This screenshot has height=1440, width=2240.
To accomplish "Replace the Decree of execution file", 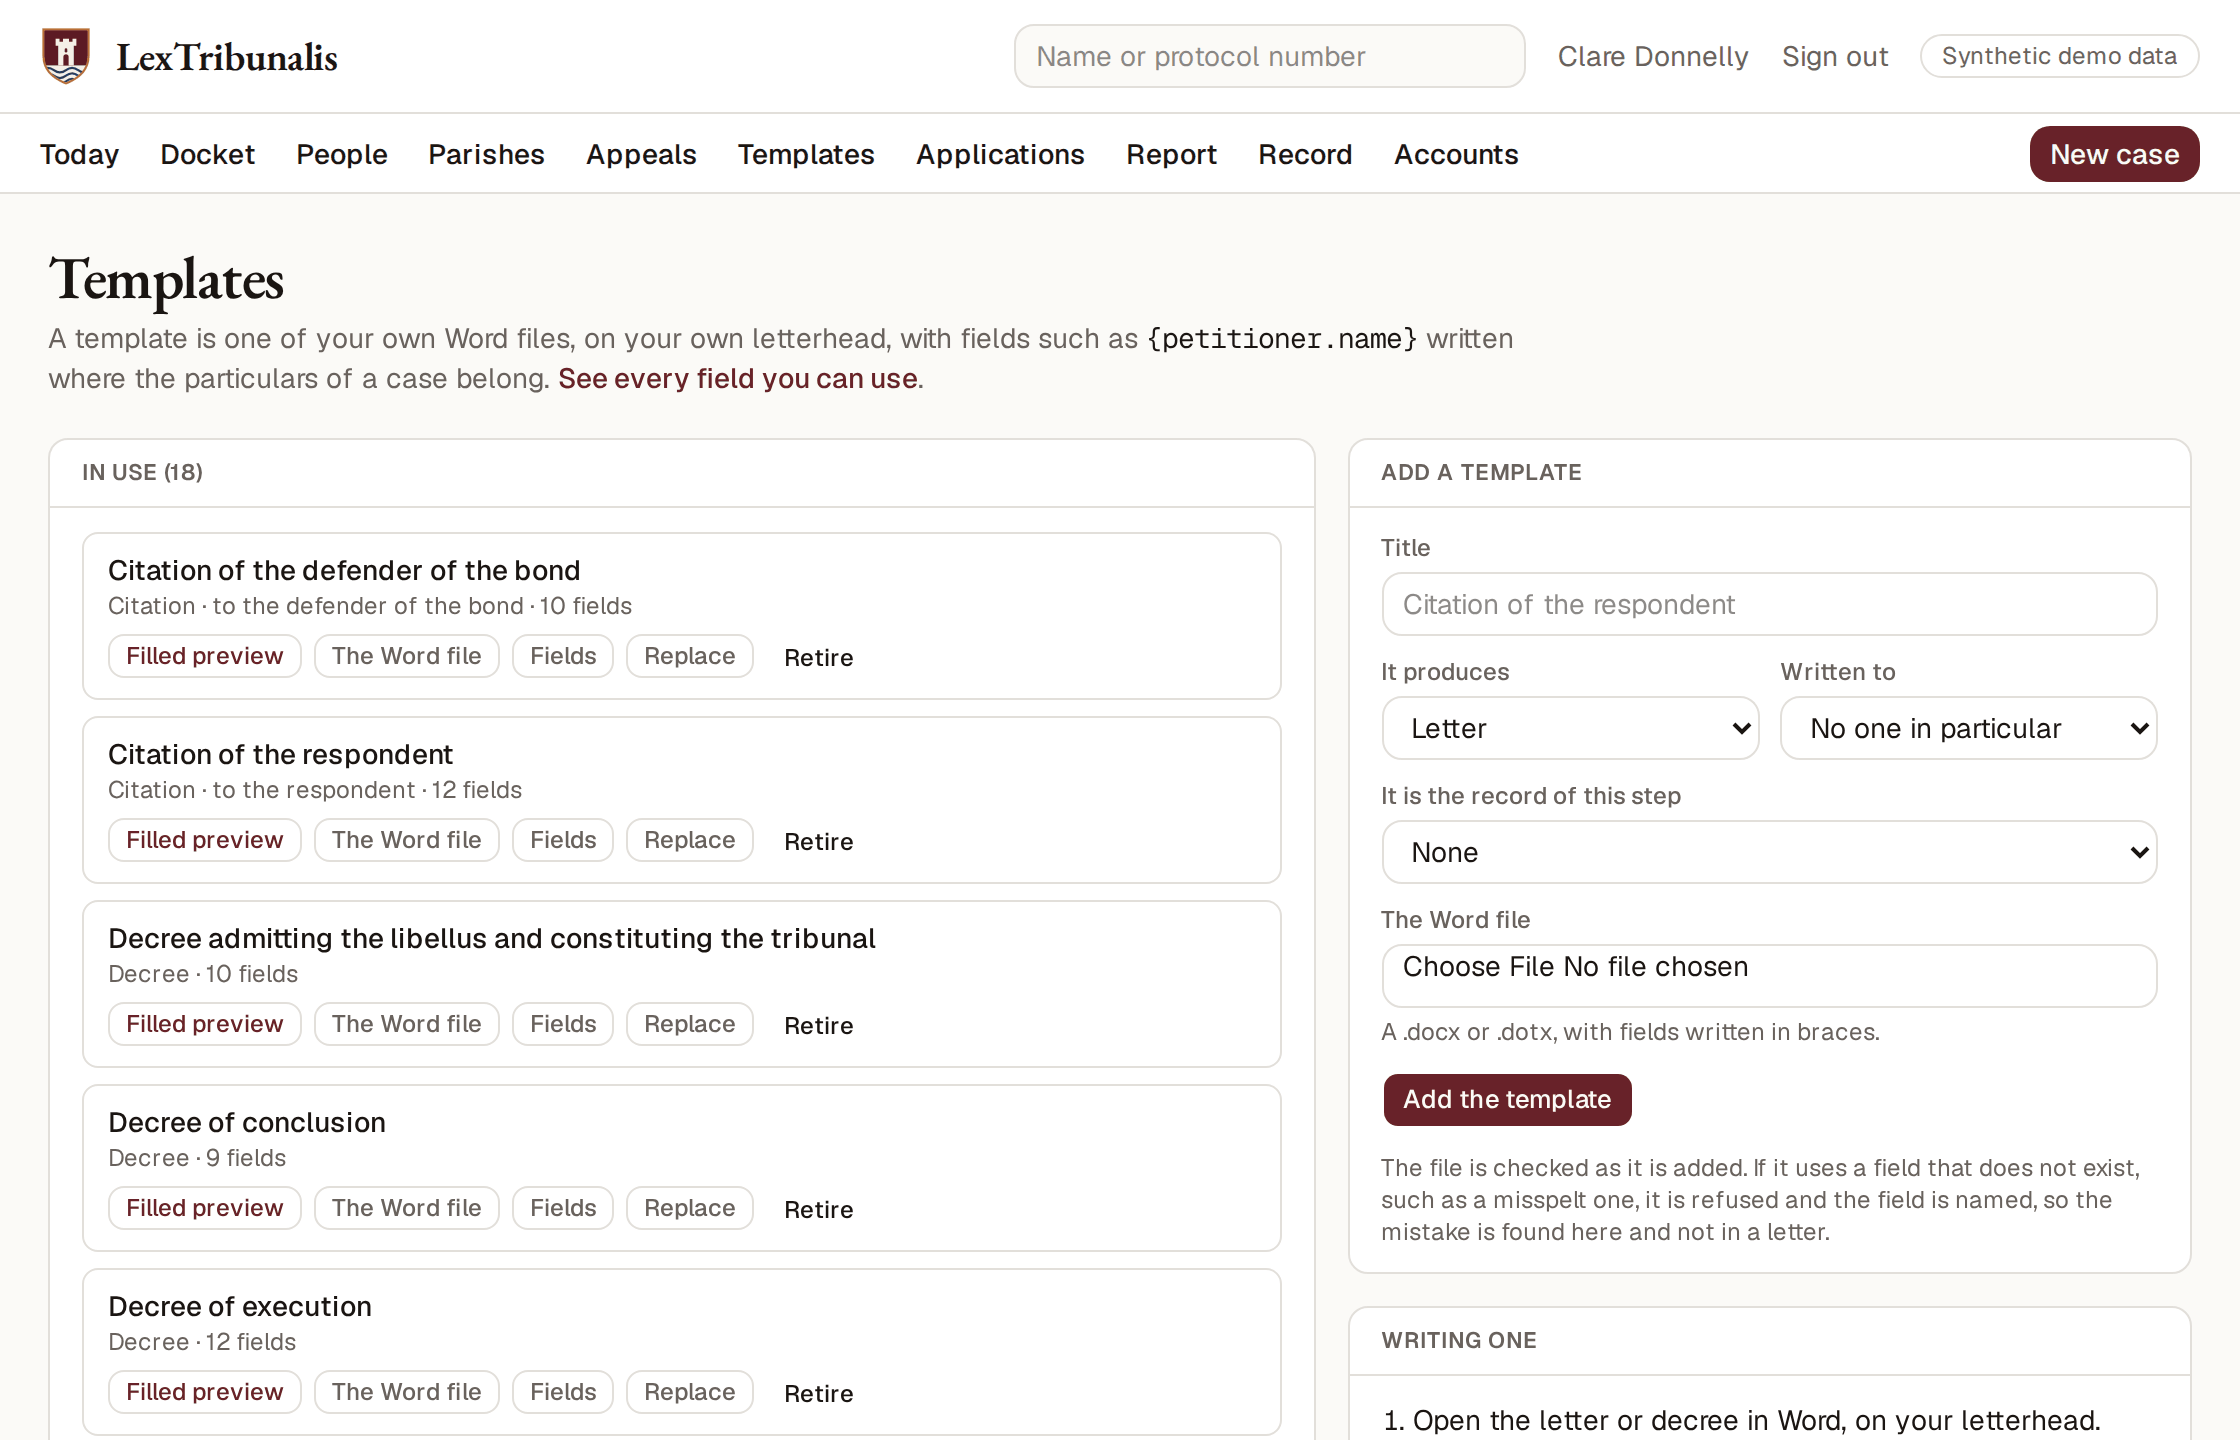I will pos(689,1392).
